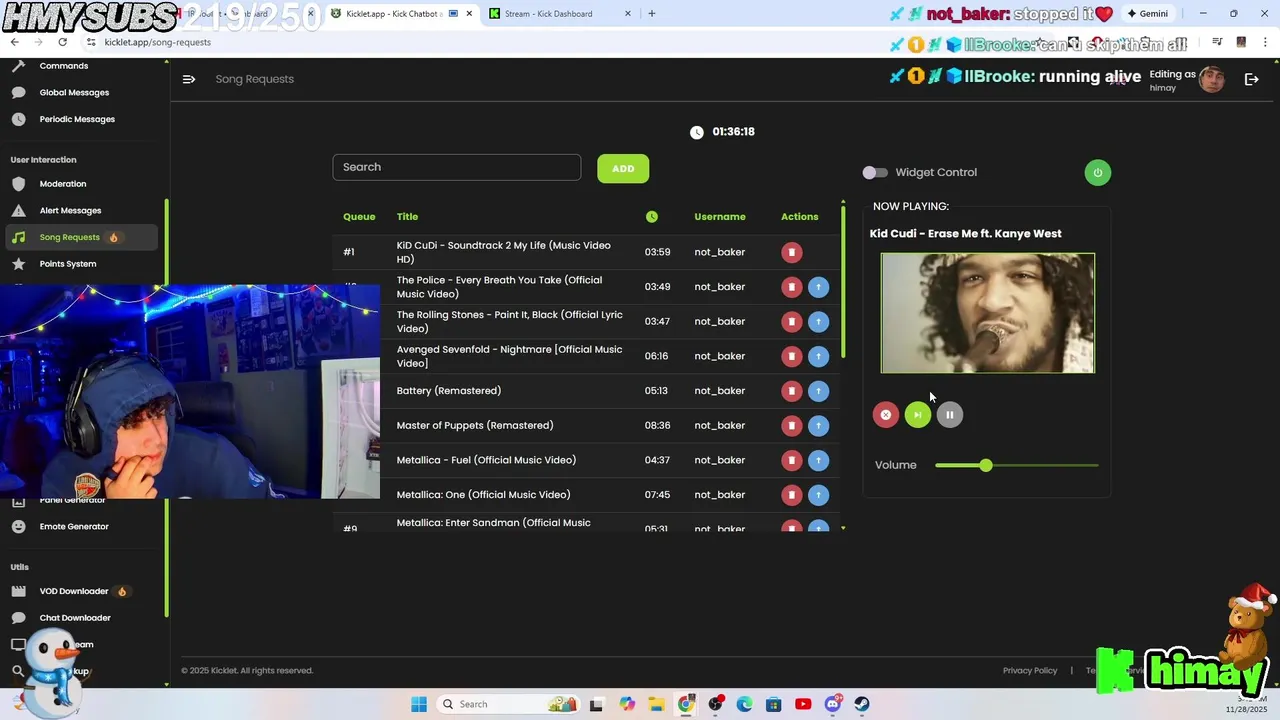Viewport: 1280px width, 720px height.
Task: Click the now playing video thumbnail
Action: click(x=988, y=313)
